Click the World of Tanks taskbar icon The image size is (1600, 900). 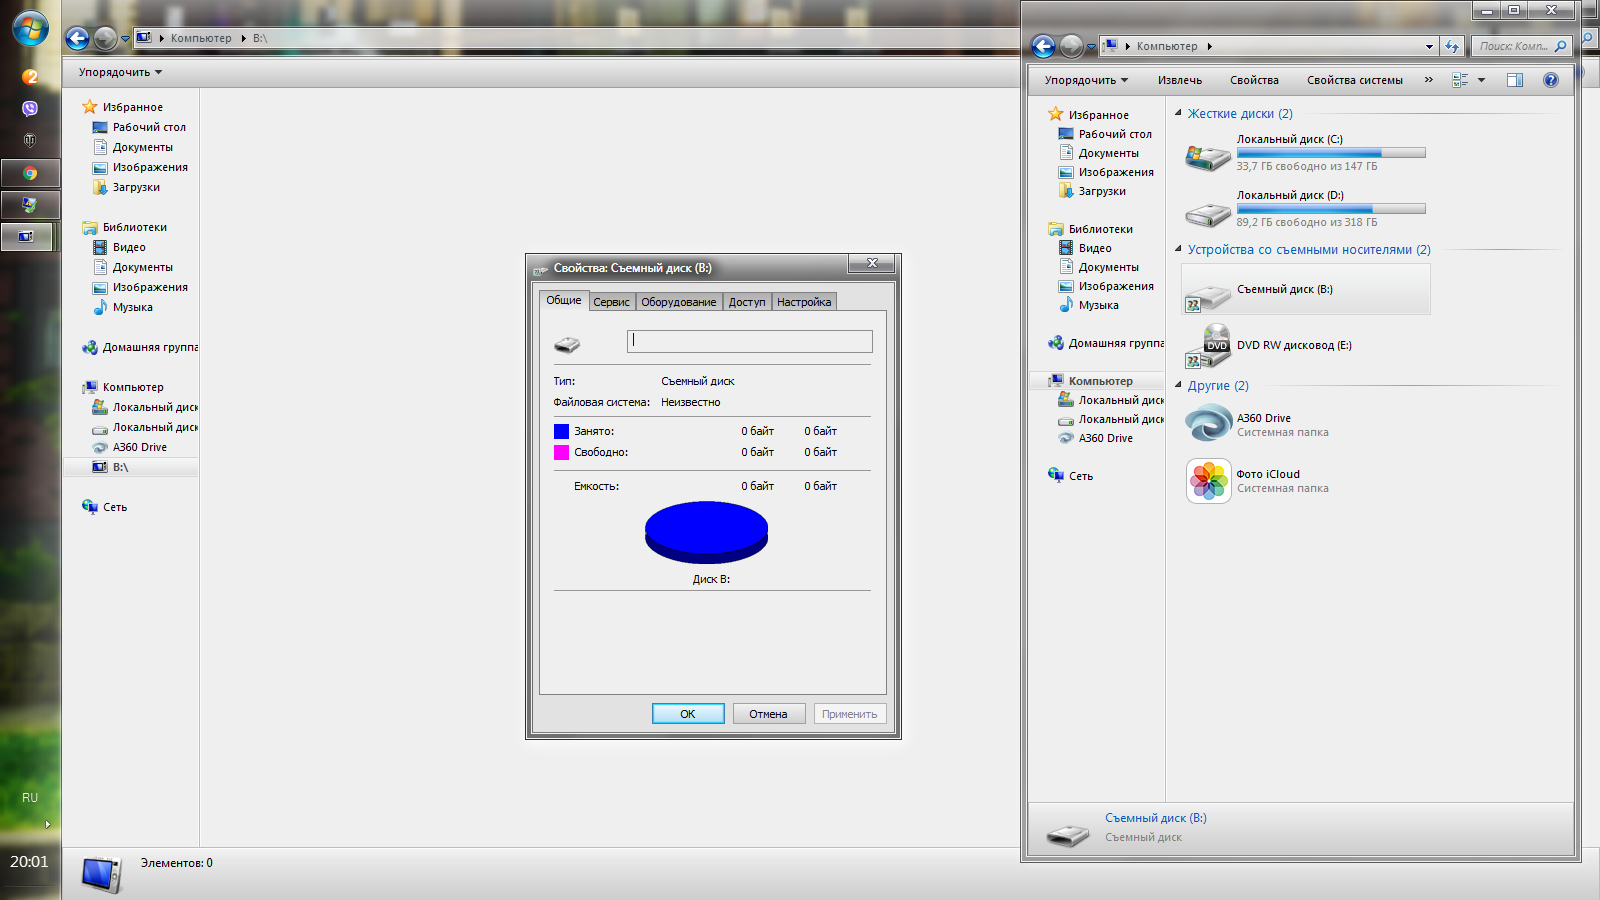point(30,140)
